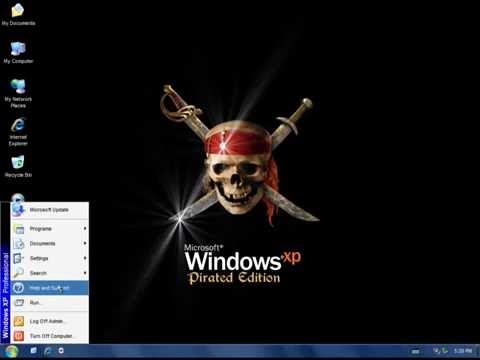
Task: Expand the Programs submenu arrow
Action: 85,229
